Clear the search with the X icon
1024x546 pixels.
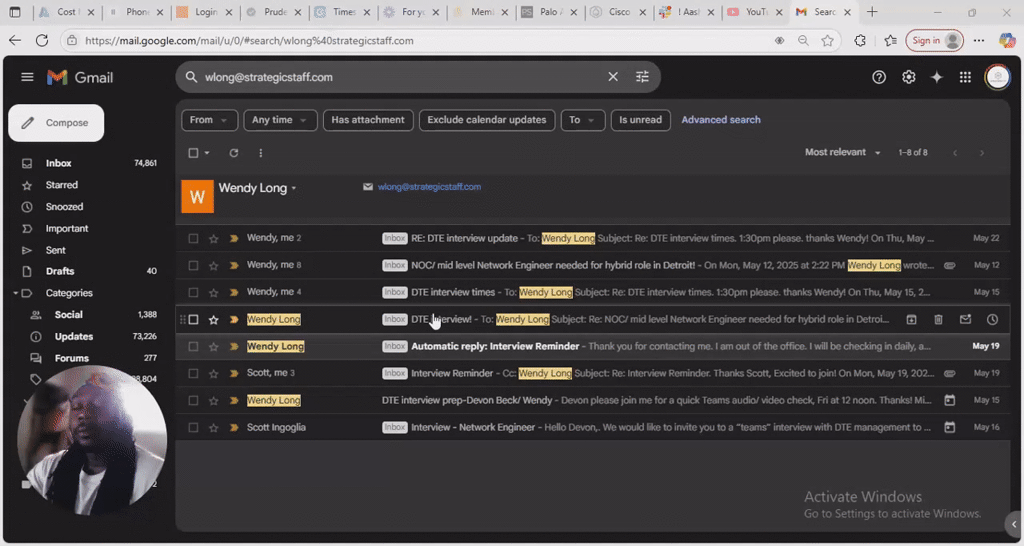click(x=613, y=77)
